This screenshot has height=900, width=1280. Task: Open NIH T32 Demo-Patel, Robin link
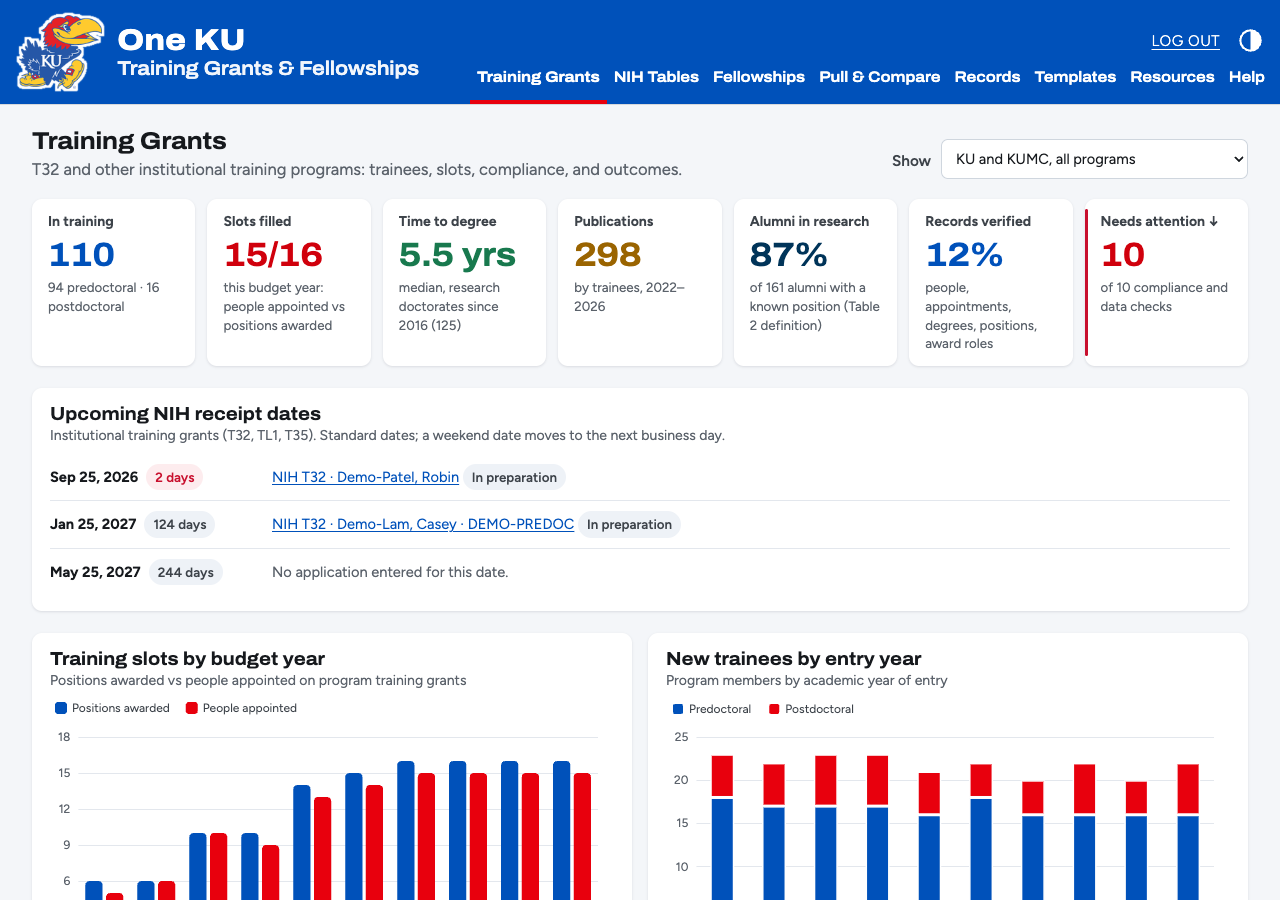(x=365, y=477)
